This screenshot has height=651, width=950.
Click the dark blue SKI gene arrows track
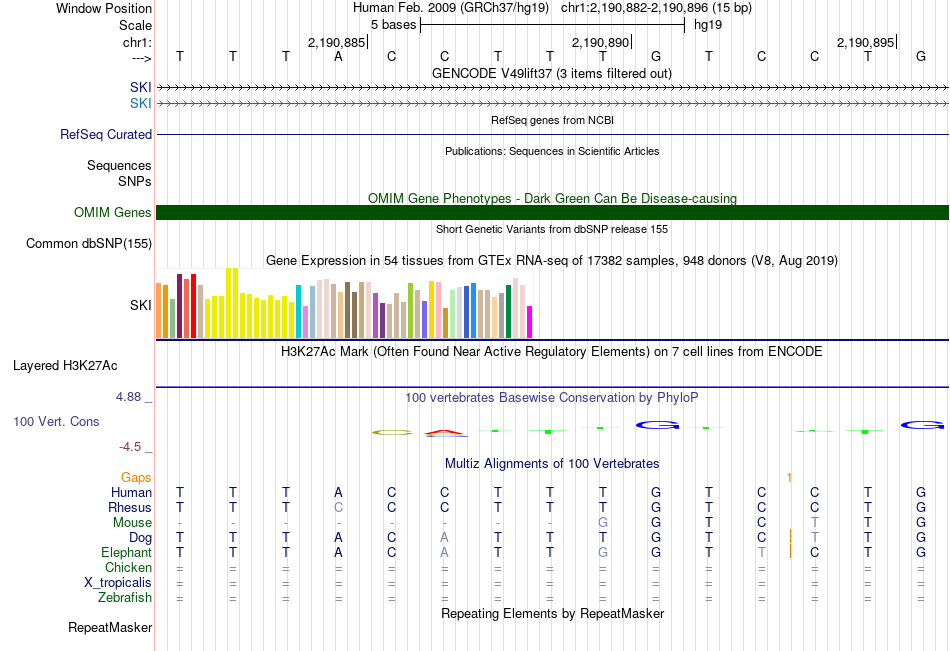pos(553,88)
